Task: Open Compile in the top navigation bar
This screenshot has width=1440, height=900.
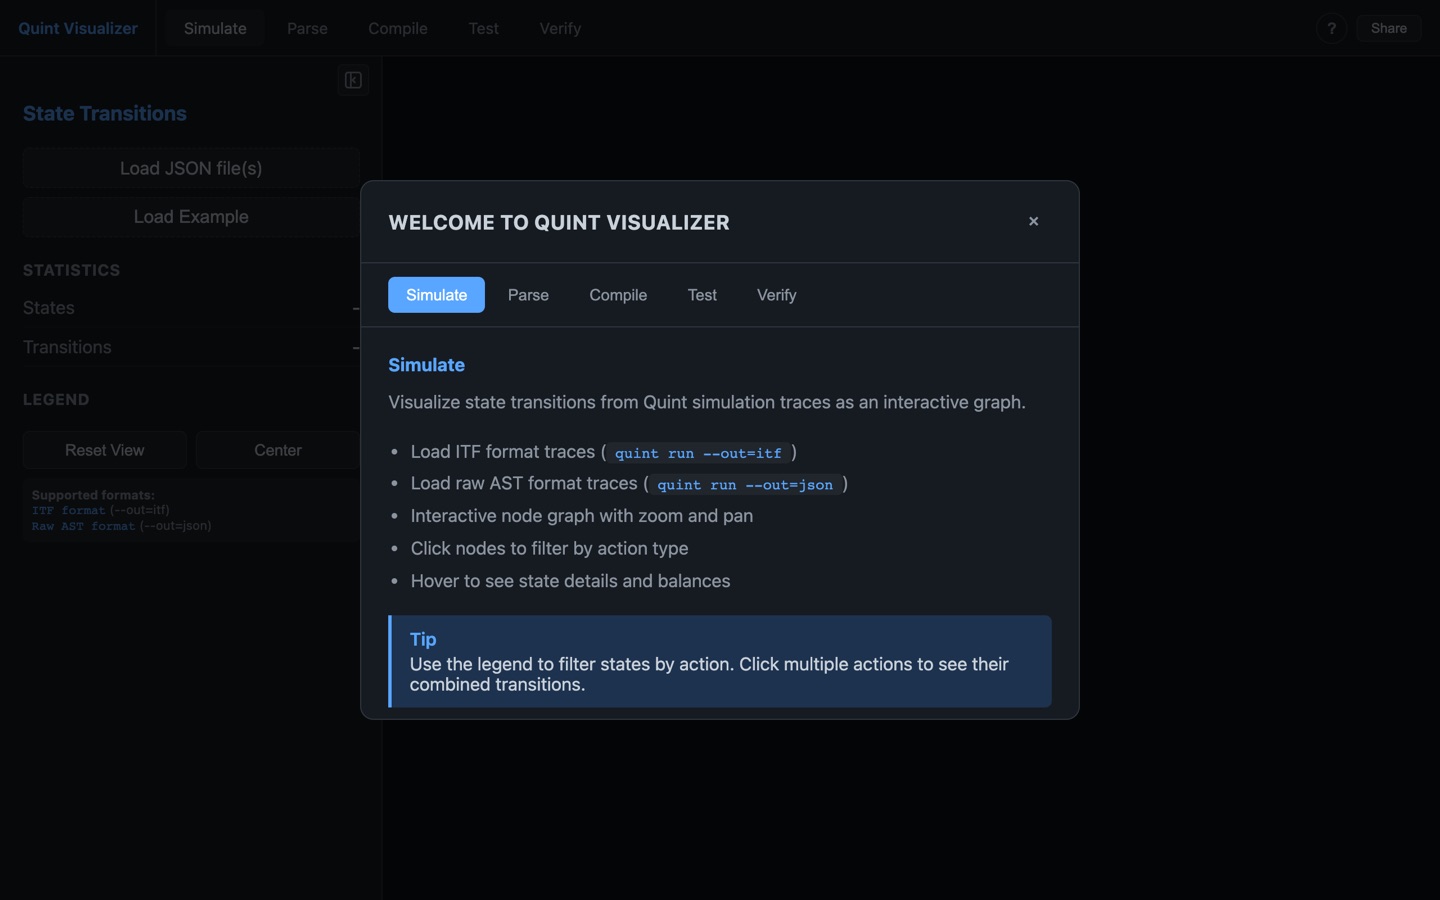Action: pos(398,28)
